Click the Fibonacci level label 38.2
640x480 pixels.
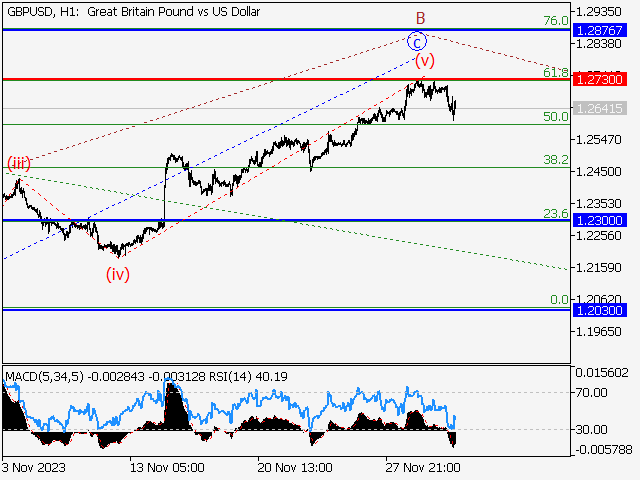[556, 160]
